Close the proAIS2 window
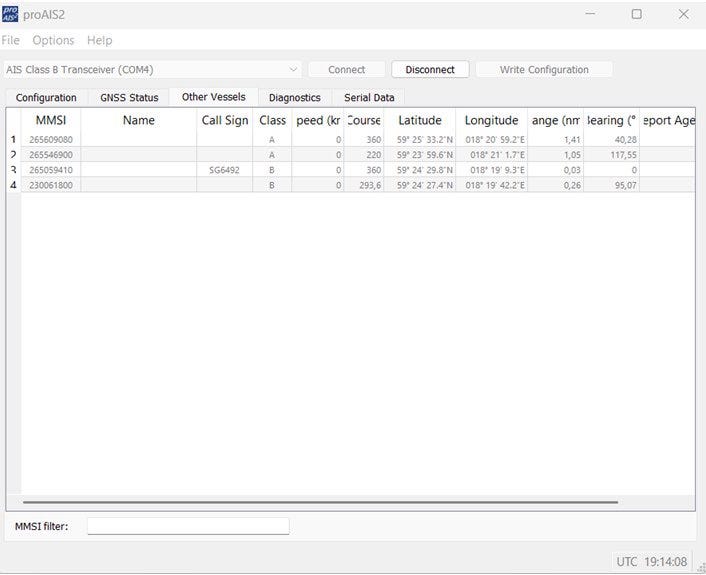This screenshot has width=706, height=575. (x=683, y=14)
